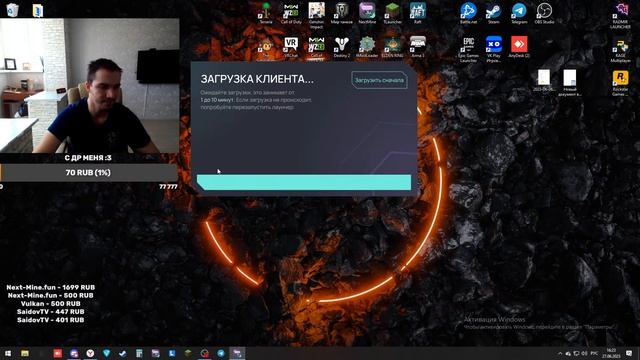
Task: Expand the hidden system tray icons
Action: [x=560, y=353]
